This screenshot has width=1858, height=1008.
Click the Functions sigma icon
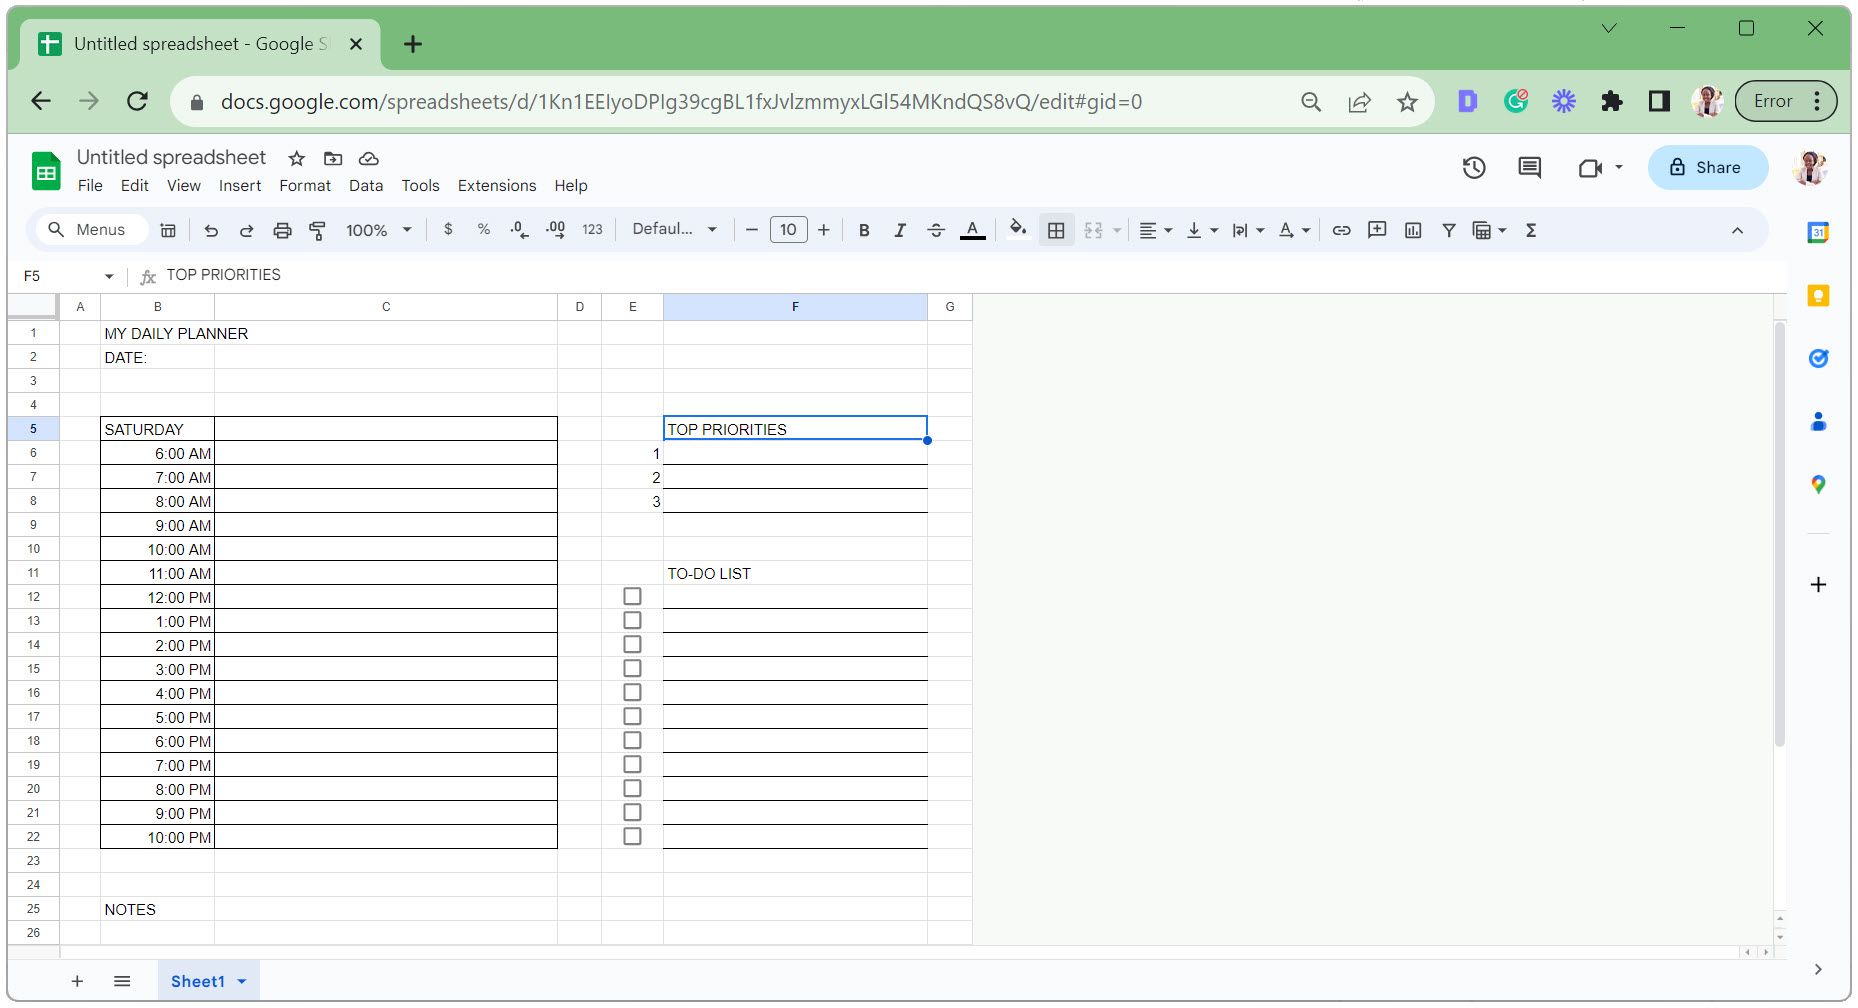(x=1530, y=230)
